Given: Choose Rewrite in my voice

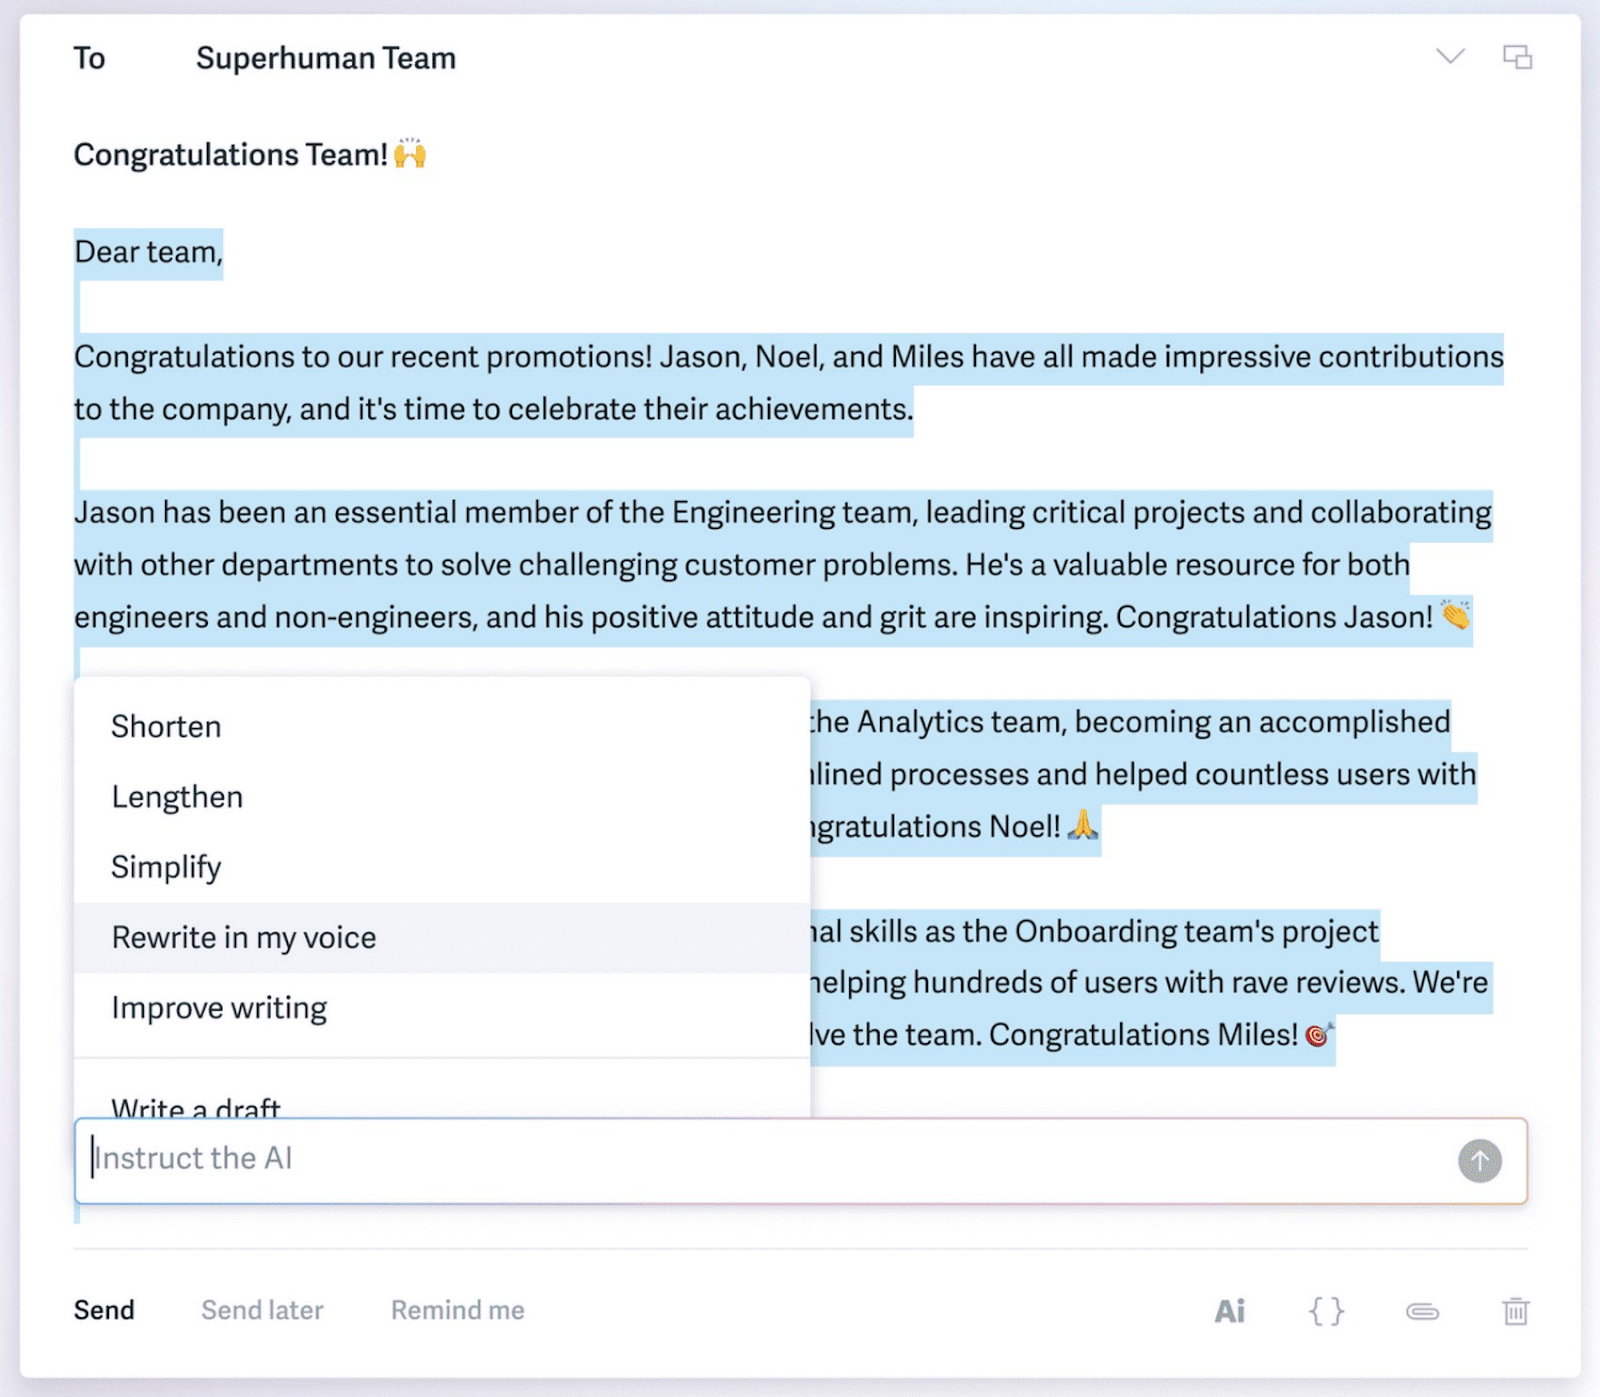Looking at the screenshot, I should [x=243, y=937].
